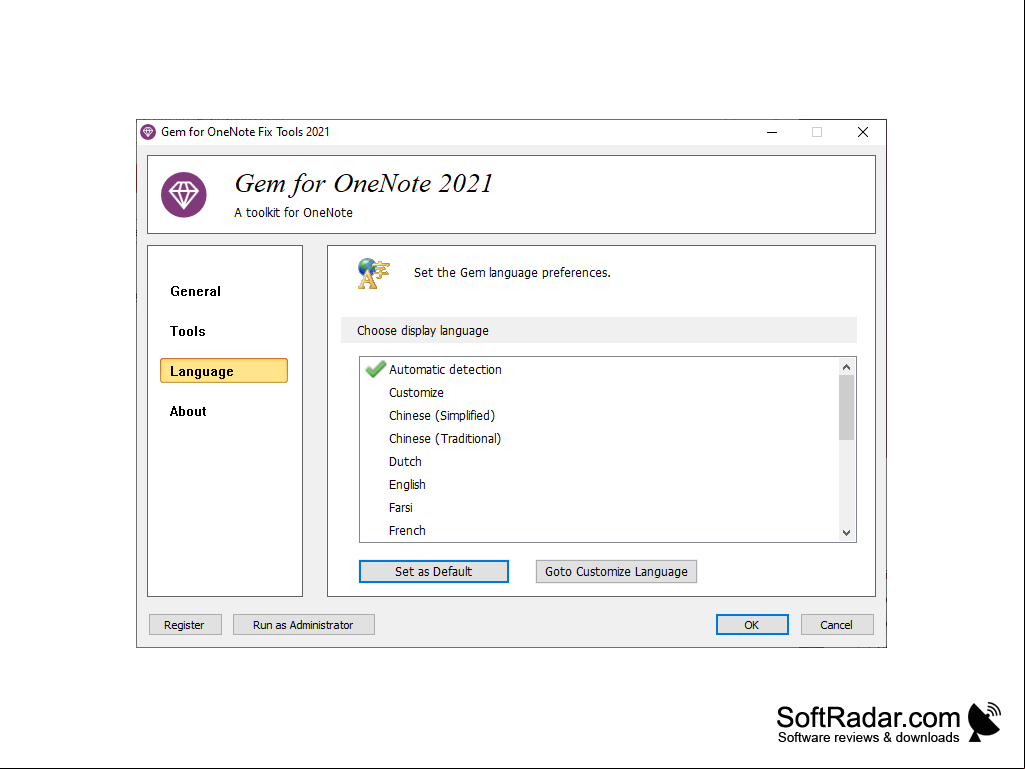
Task: Choose Chinese (Traditional) language
Action: click(445, 438)
